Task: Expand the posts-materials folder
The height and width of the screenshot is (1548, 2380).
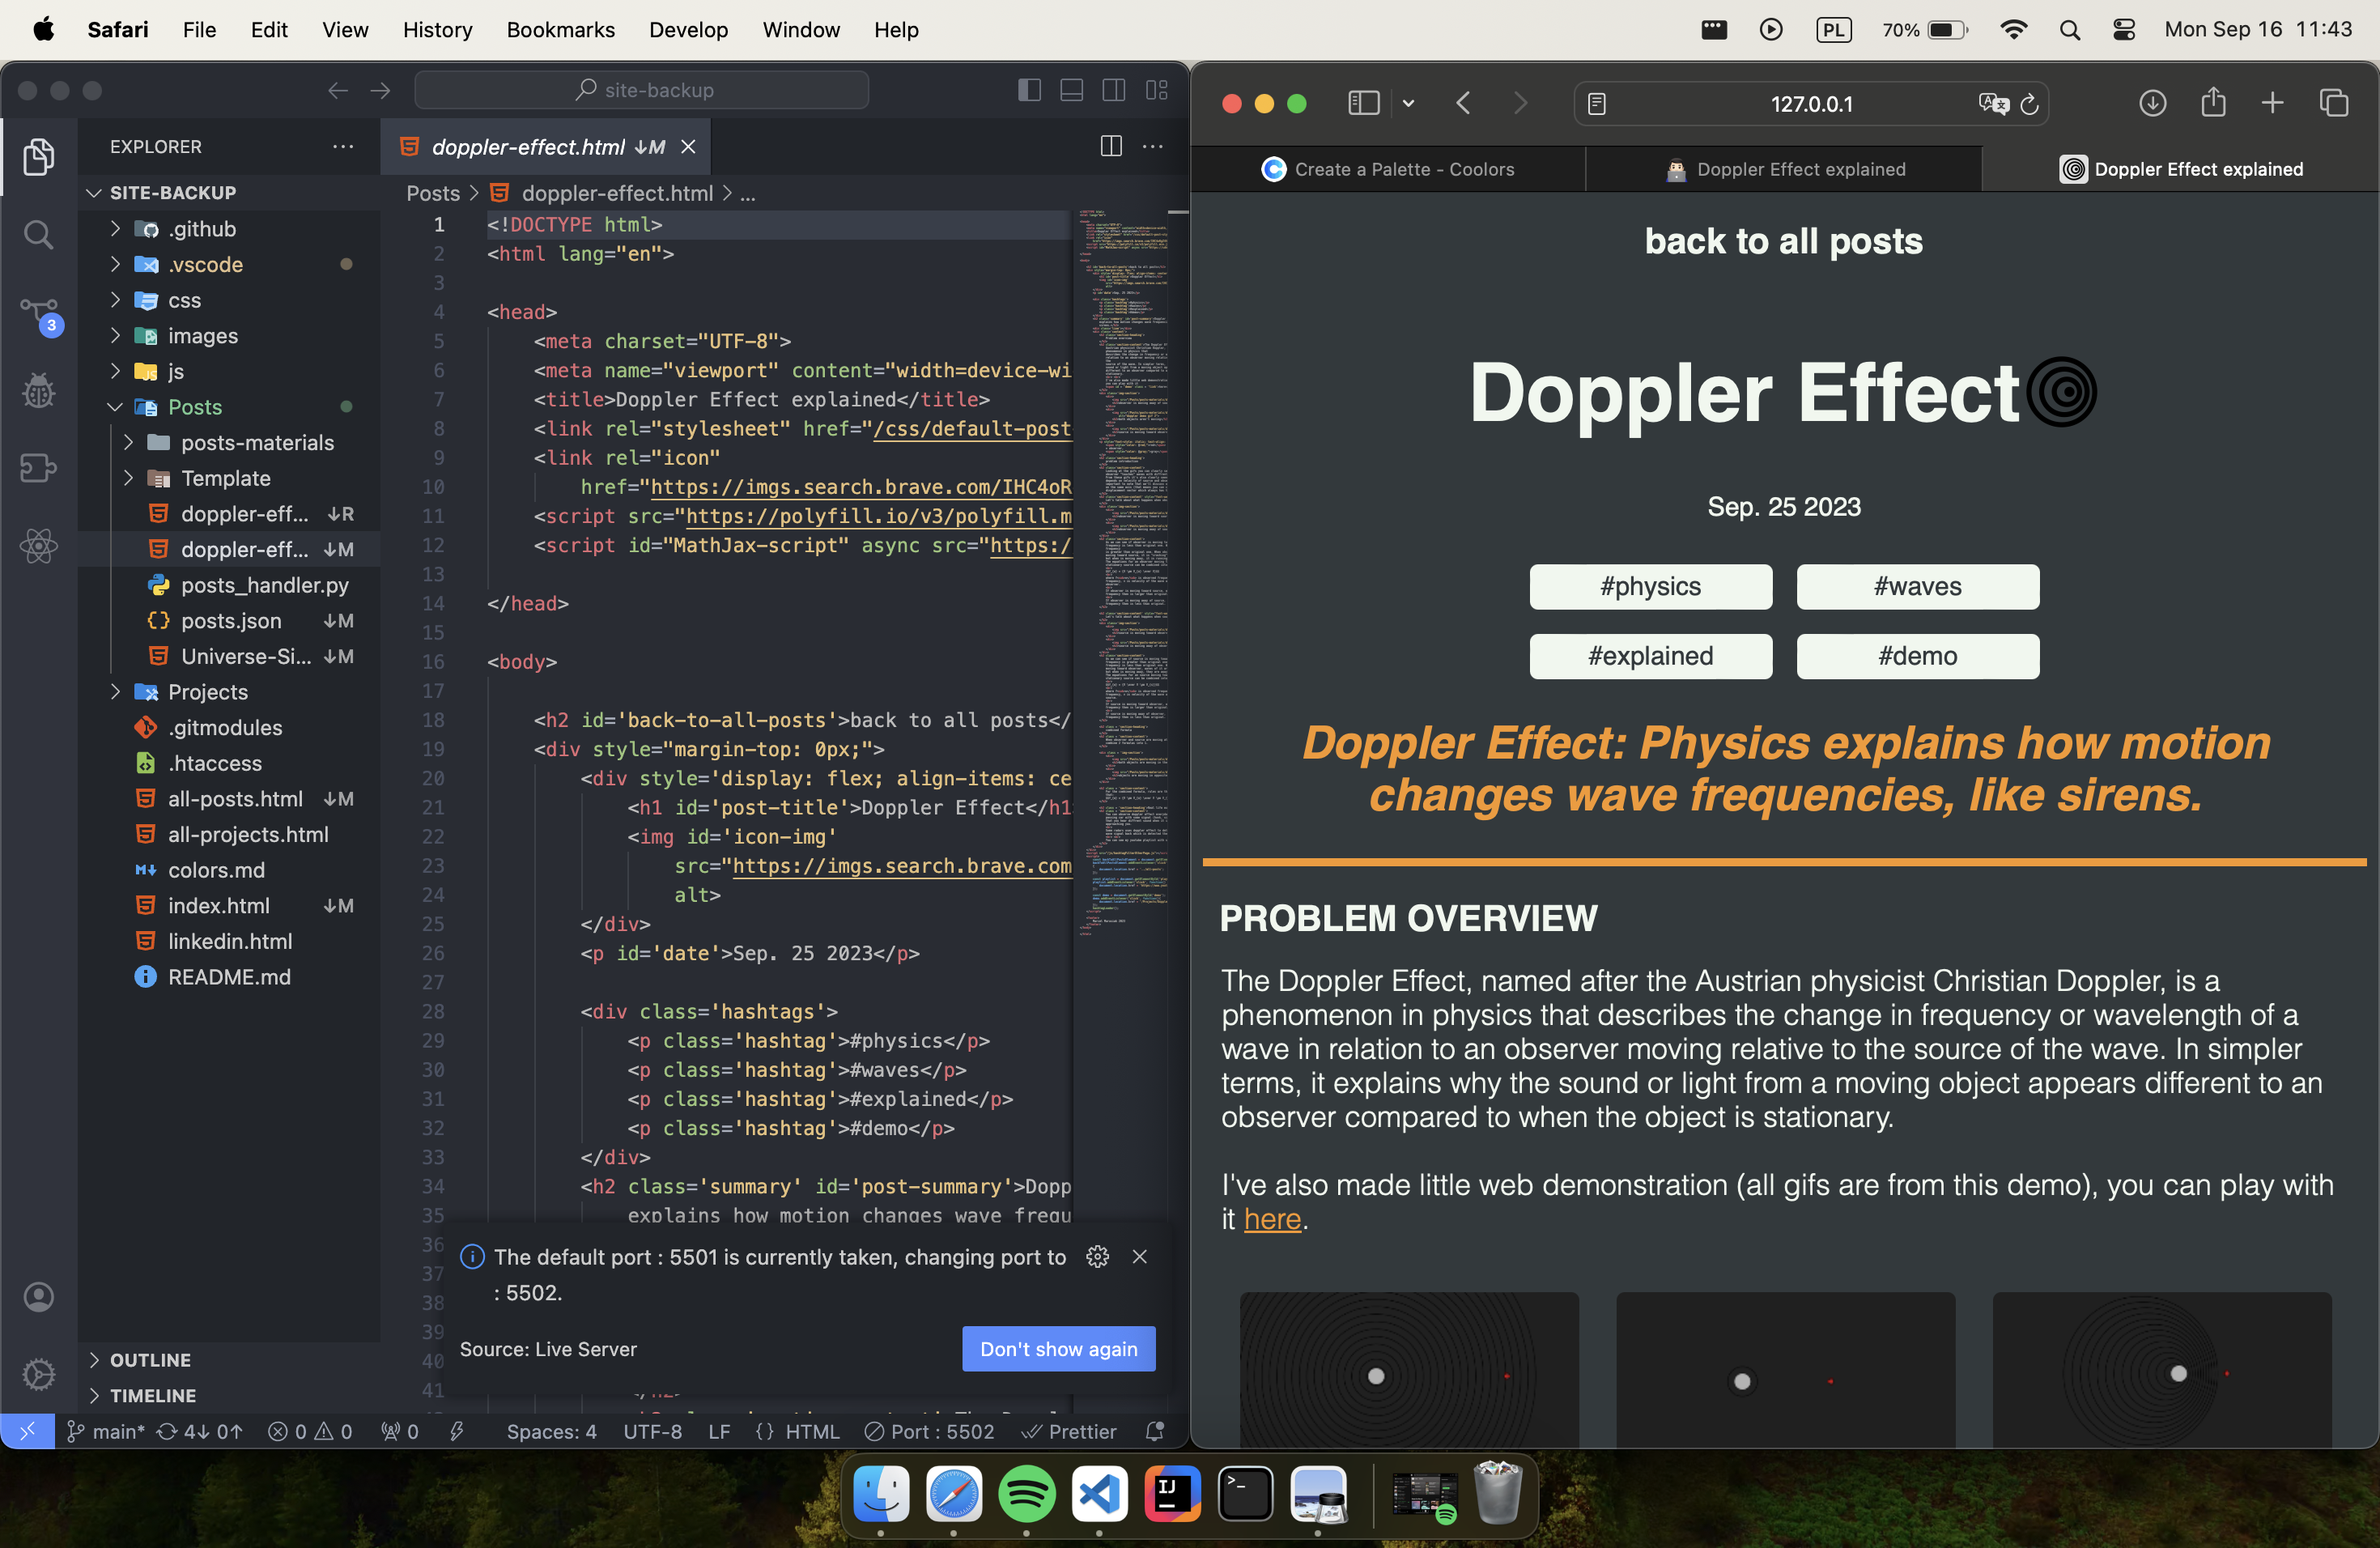Action: pyautogui.click(x=229, y=442)
